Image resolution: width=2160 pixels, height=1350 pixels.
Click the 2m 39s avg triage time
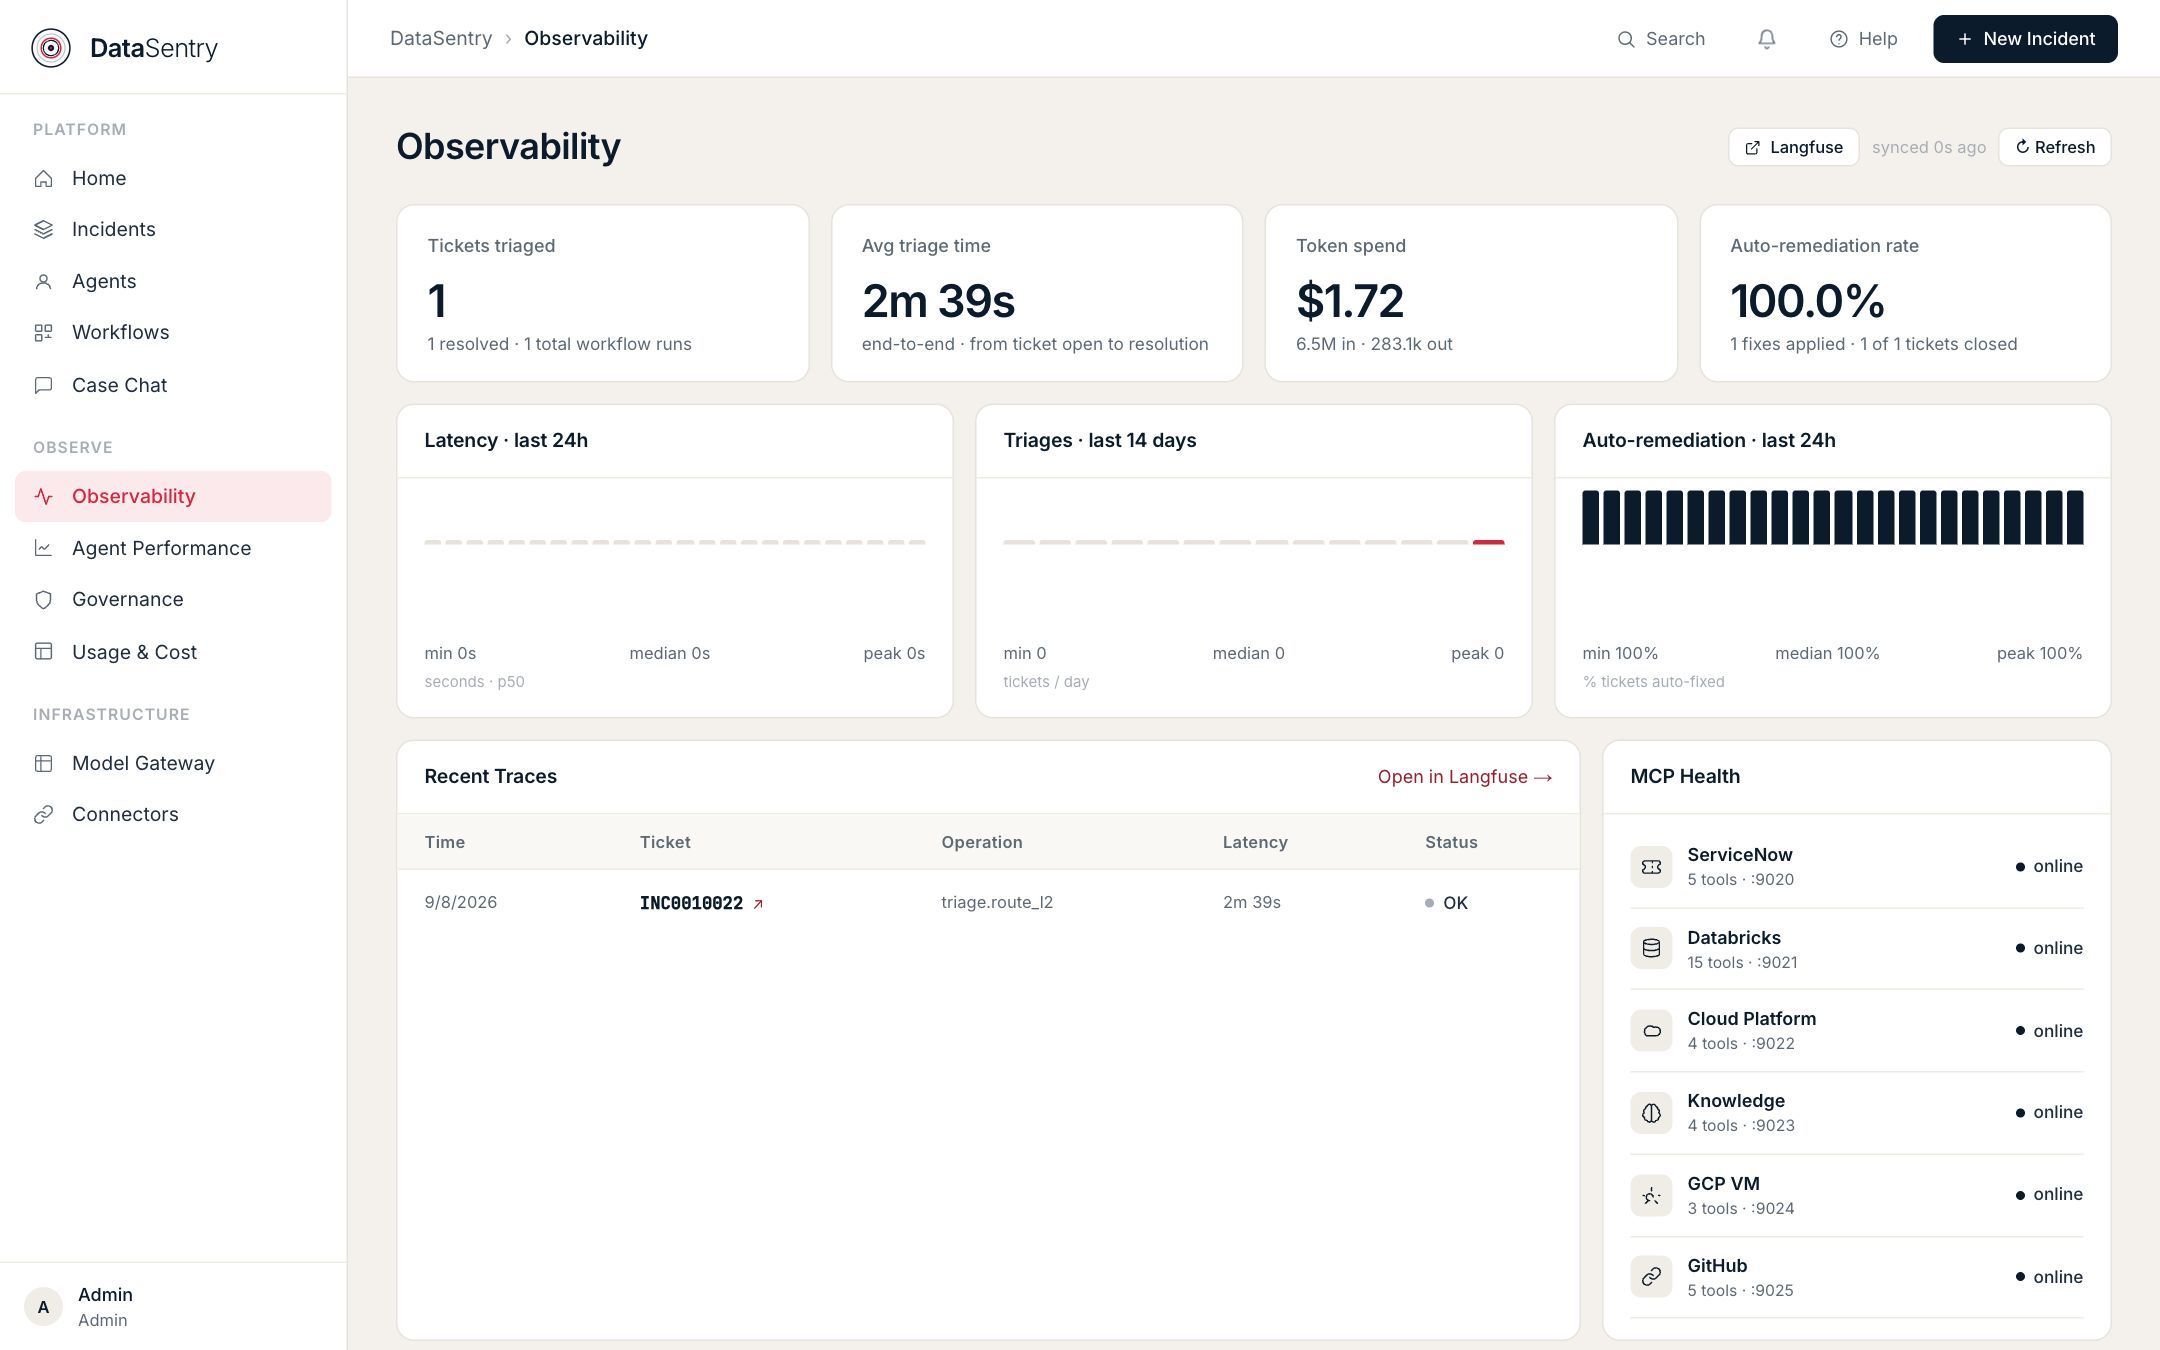938,300
